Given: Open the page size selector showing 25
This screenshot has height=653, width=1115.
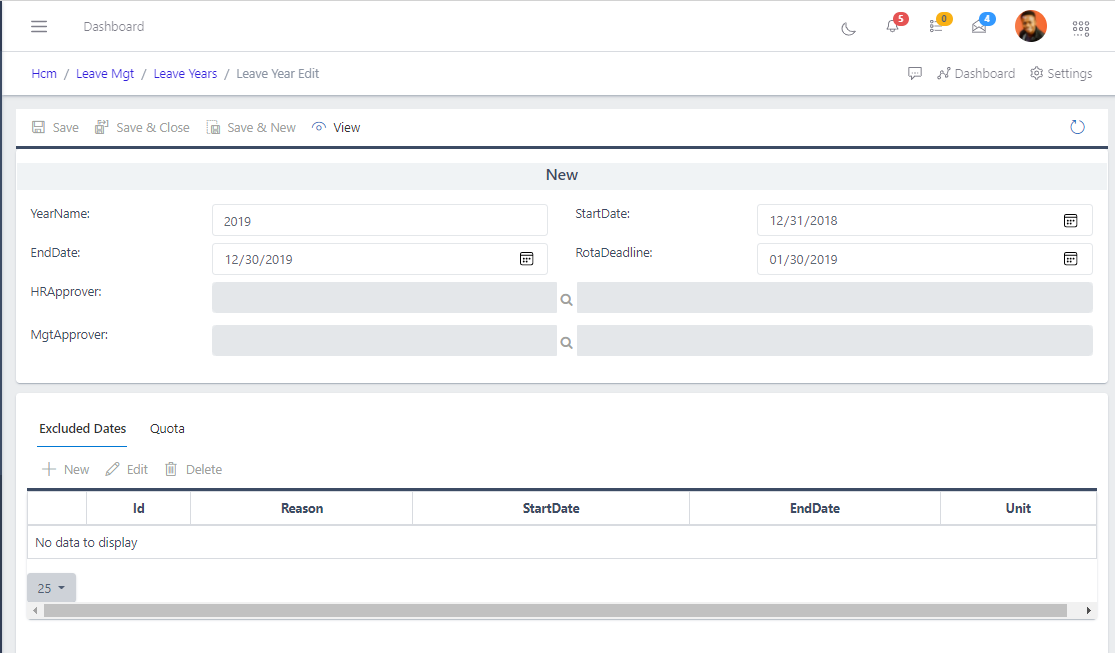Looking at the screenshot, I should [50, 587].
